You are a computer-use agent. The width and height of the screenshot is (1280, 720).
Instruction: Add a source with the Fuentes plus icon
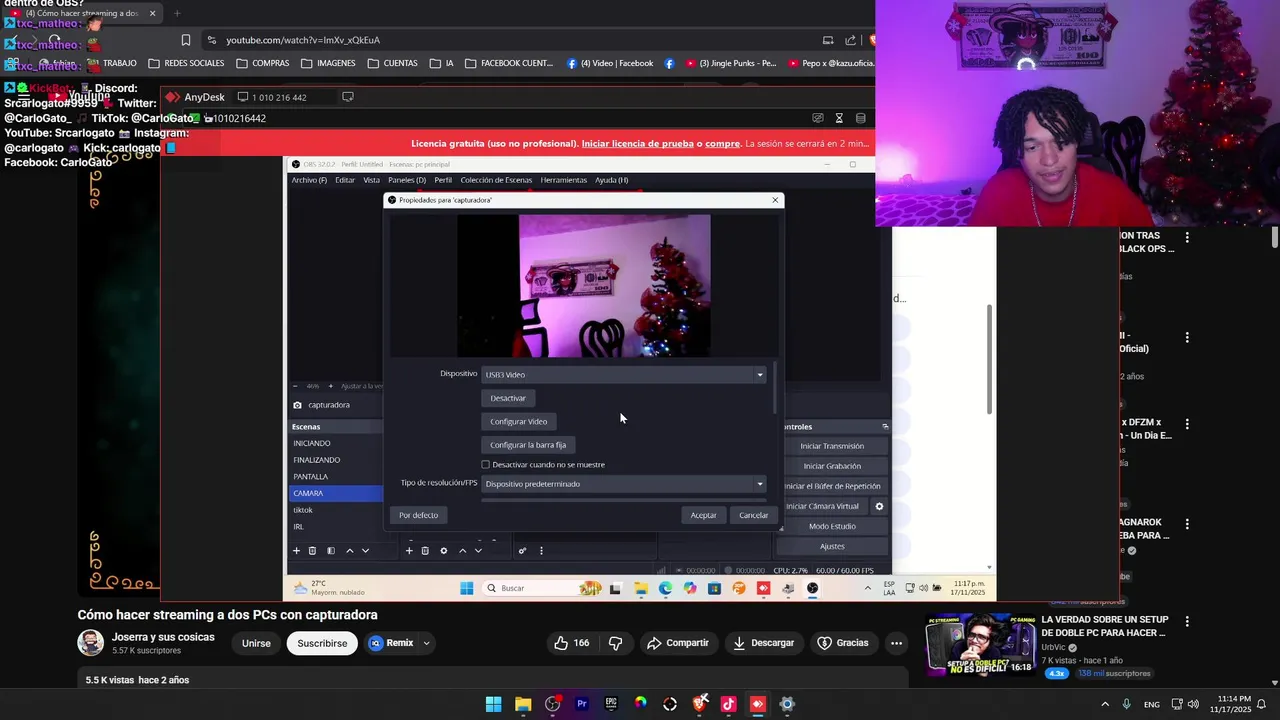click(x=408, y=551)
